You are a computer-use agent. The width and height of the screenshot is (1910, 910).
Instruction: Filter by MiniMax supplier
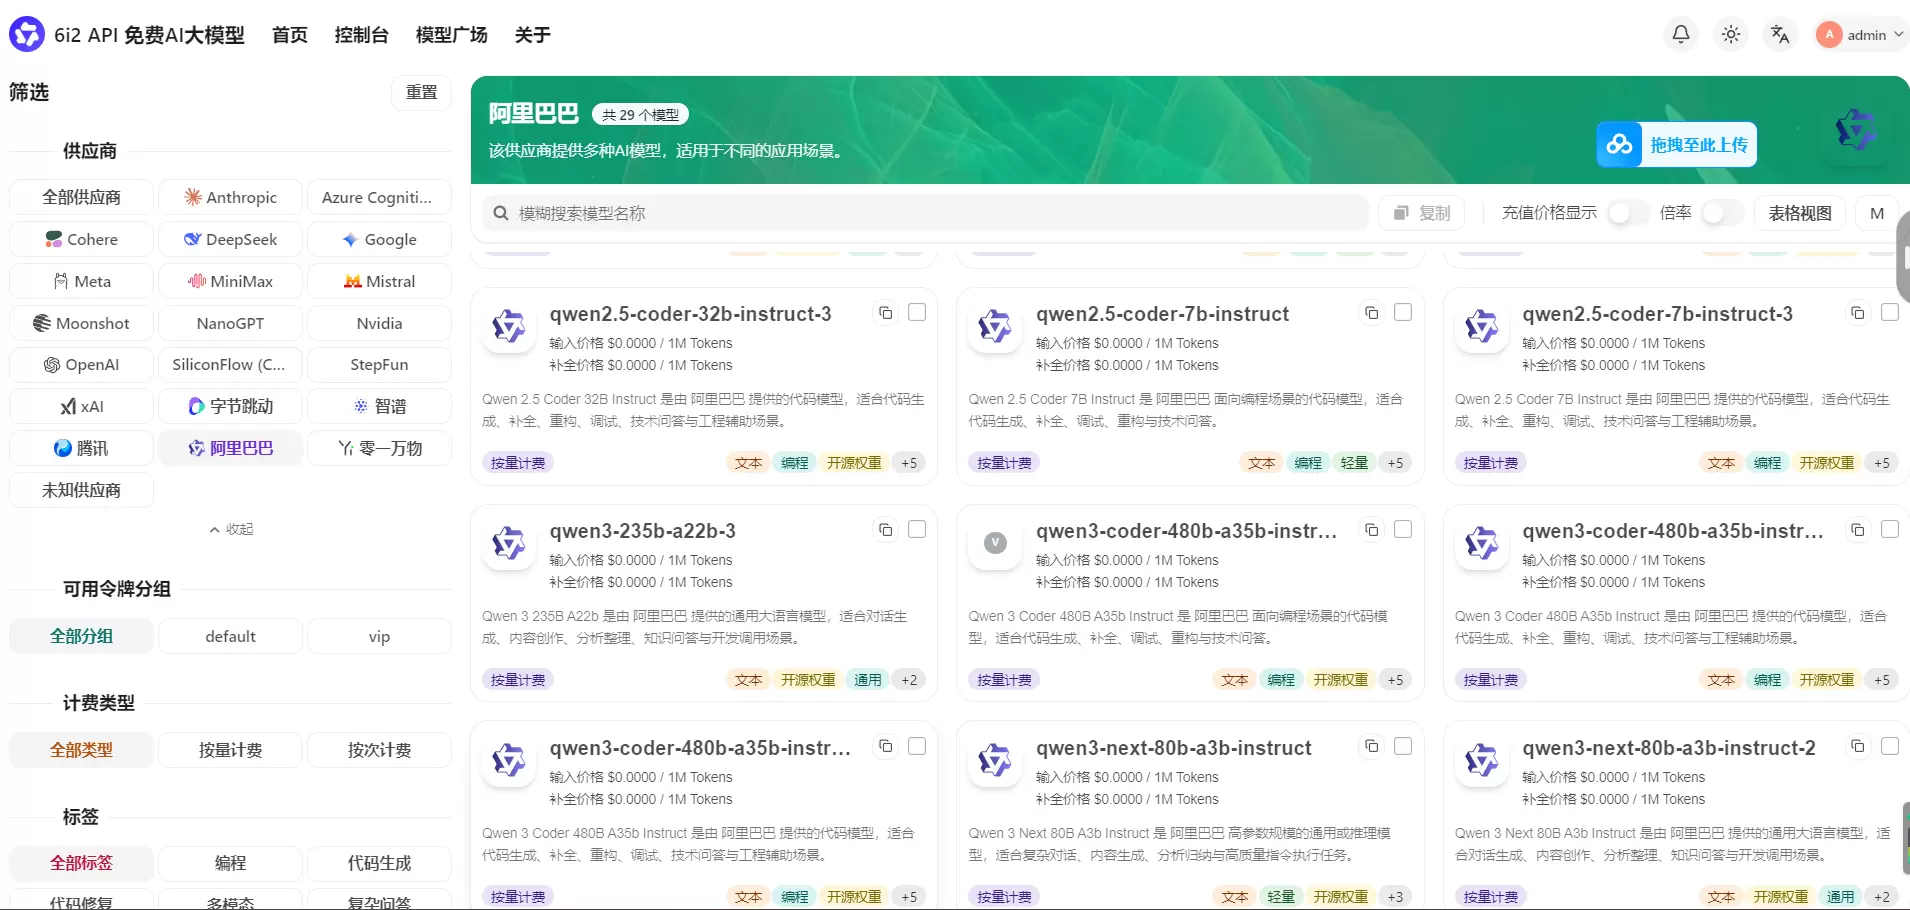[230, 281]
